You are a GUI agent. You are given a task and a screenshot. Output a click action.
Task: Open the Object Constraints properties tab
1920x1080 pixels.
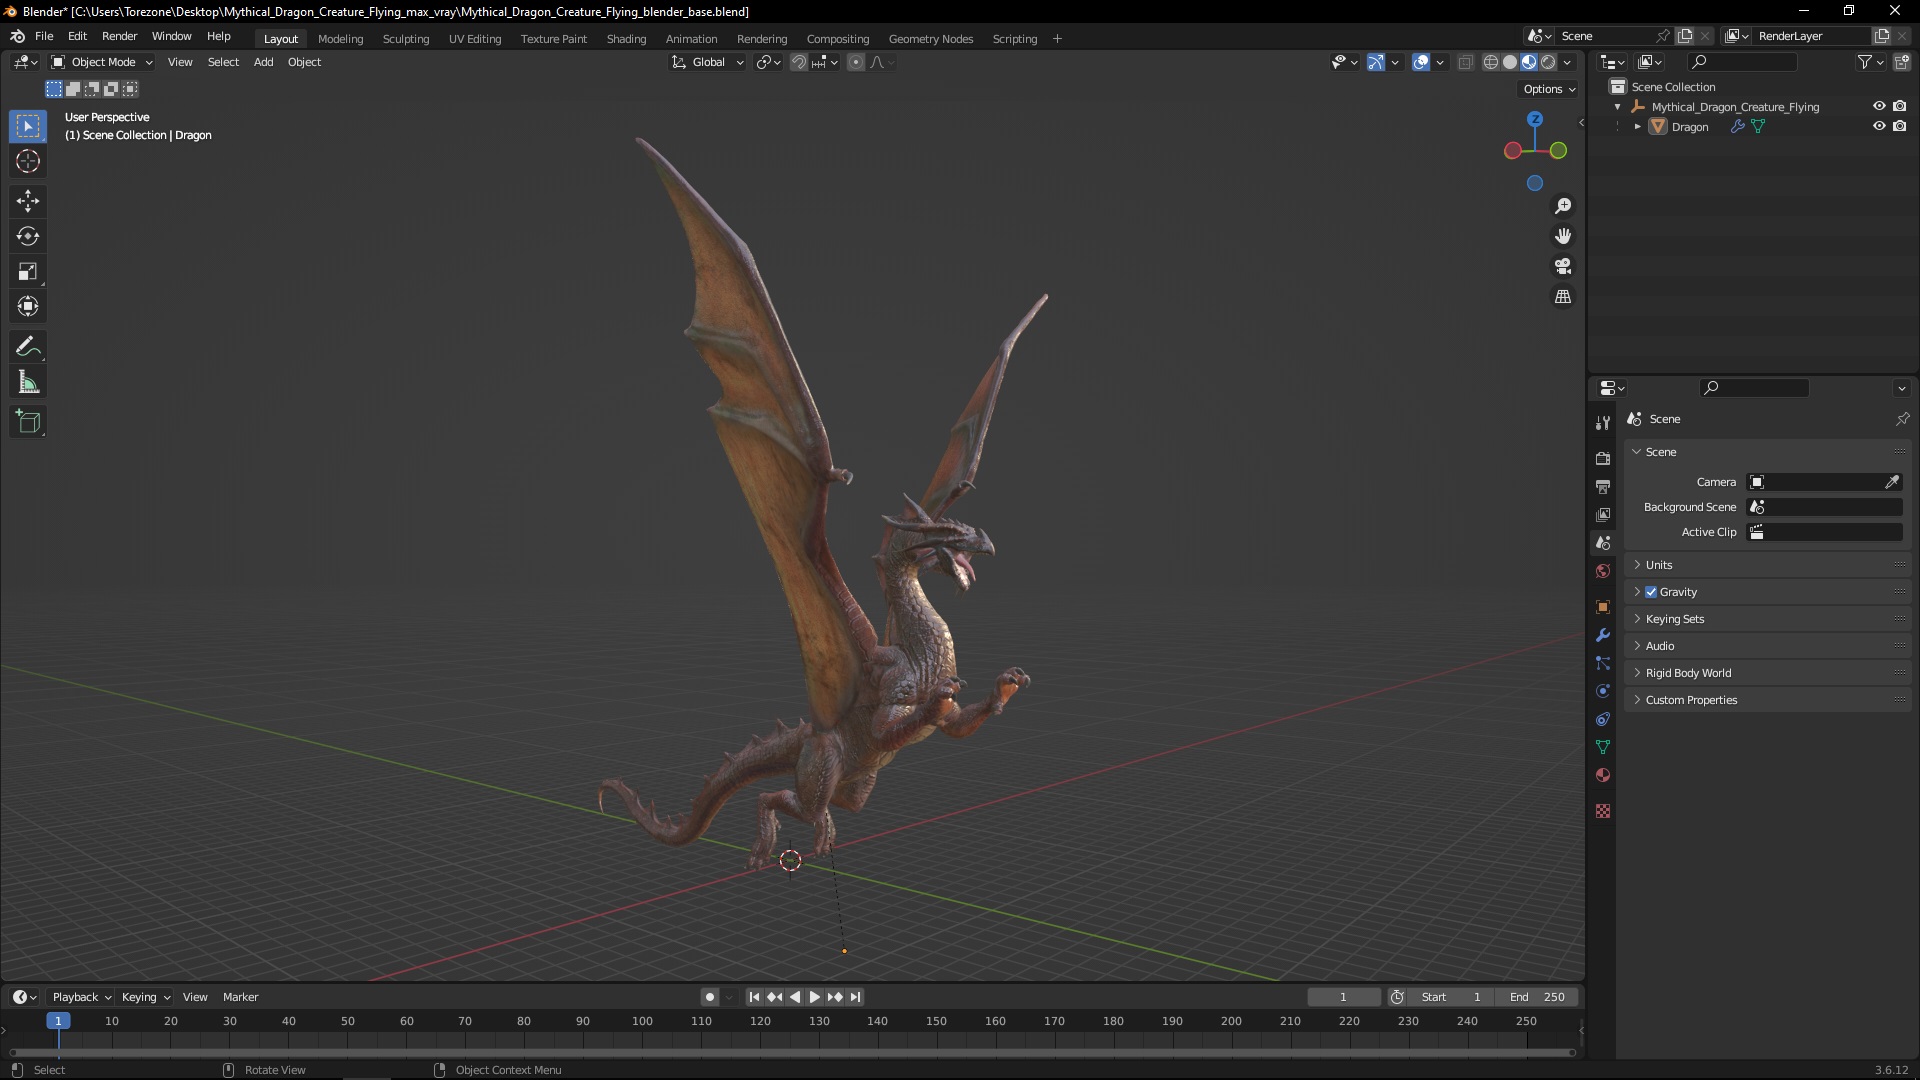tap(1603, 719)
